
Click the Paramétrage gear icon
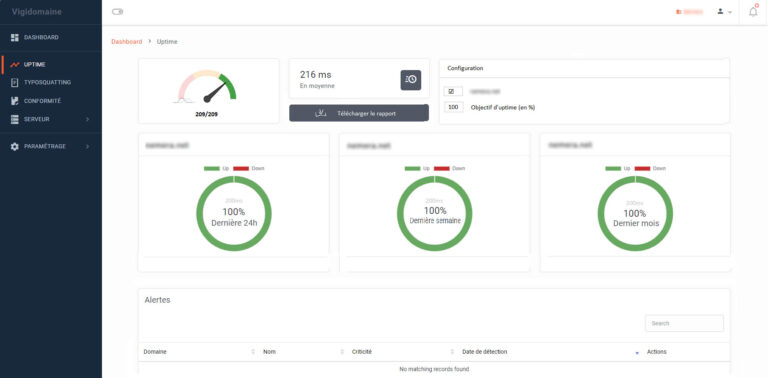(14, 146)
